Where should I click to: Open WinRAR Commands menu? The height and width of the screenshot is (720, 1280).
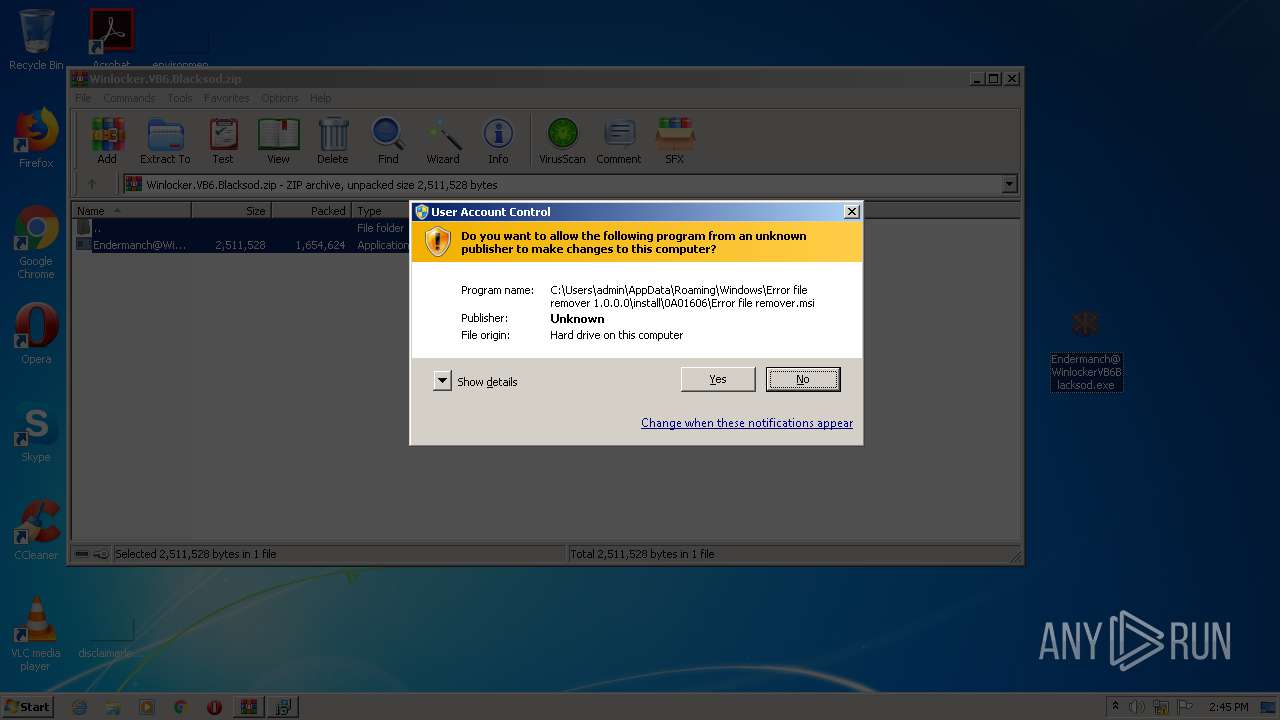[129, 98]
